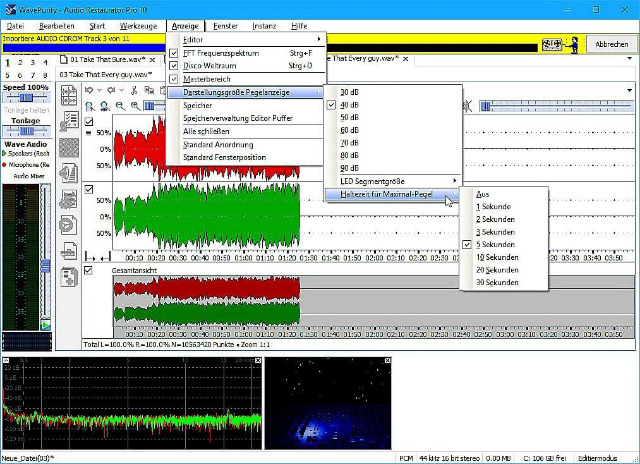Open the Werkzeuge menu

(x=138, y=24)
